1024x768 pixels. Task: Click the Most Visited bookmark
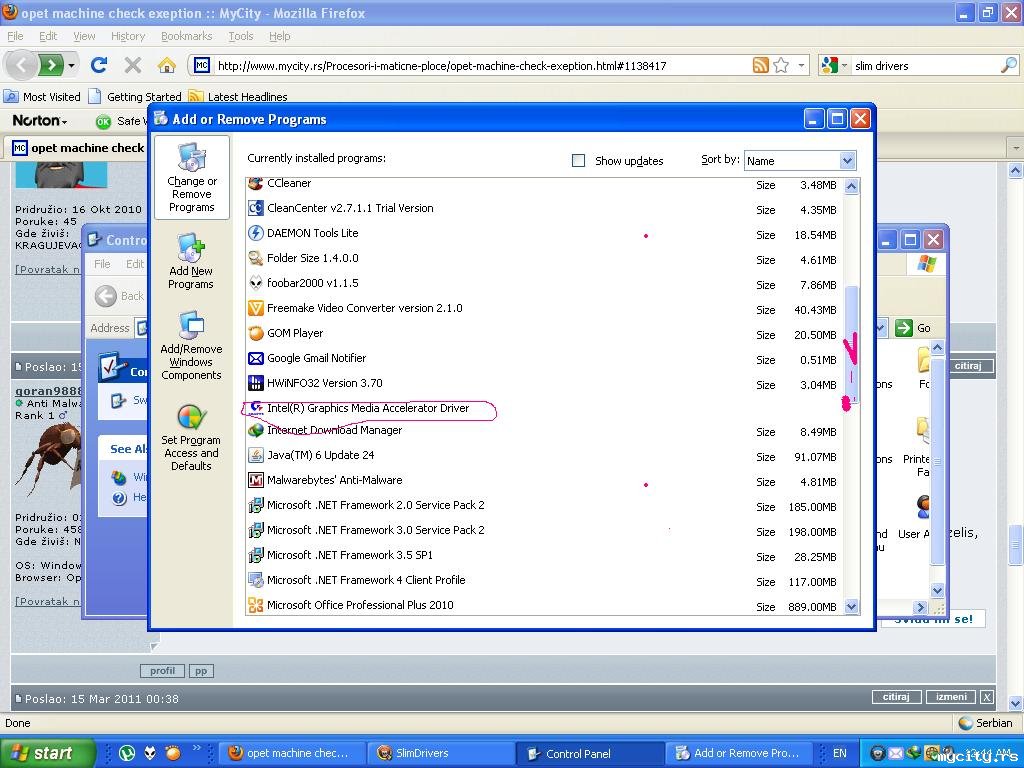click(42, 97)
